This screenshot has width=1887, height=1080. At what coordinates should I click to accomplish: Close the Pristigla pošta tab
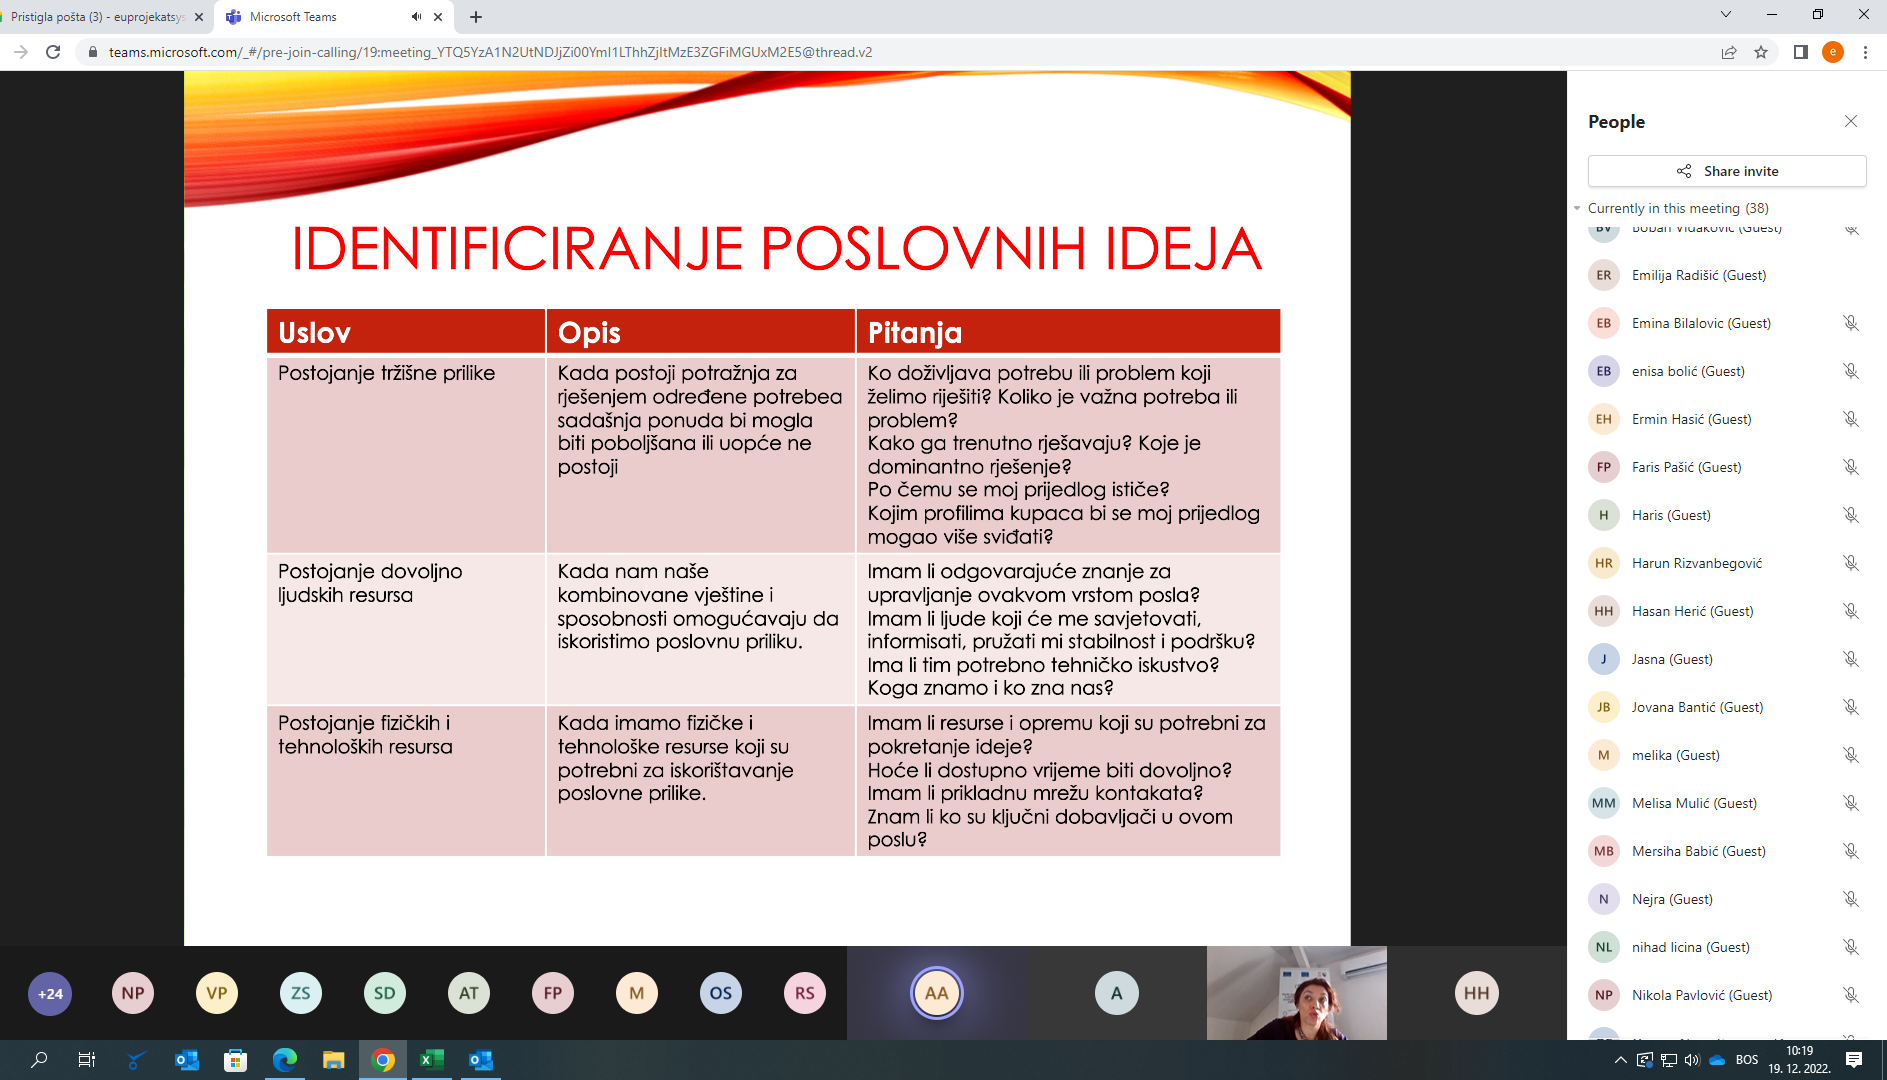[x=199, y=17]
